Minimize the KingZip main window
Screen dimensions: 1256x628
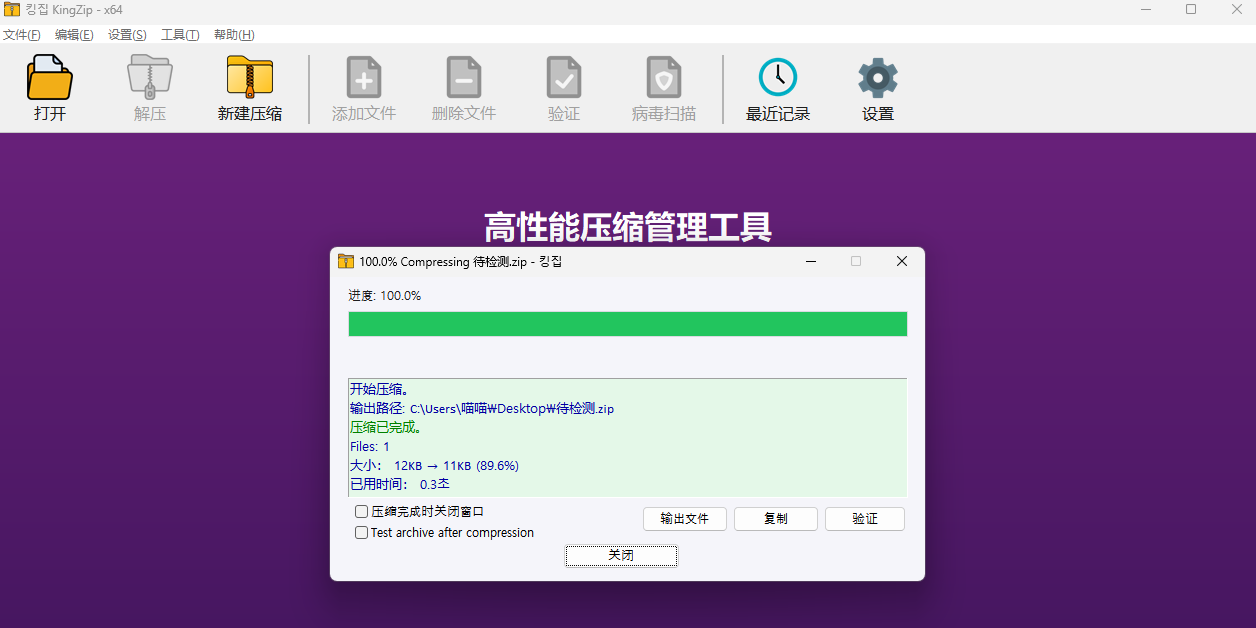(1145, 9)
